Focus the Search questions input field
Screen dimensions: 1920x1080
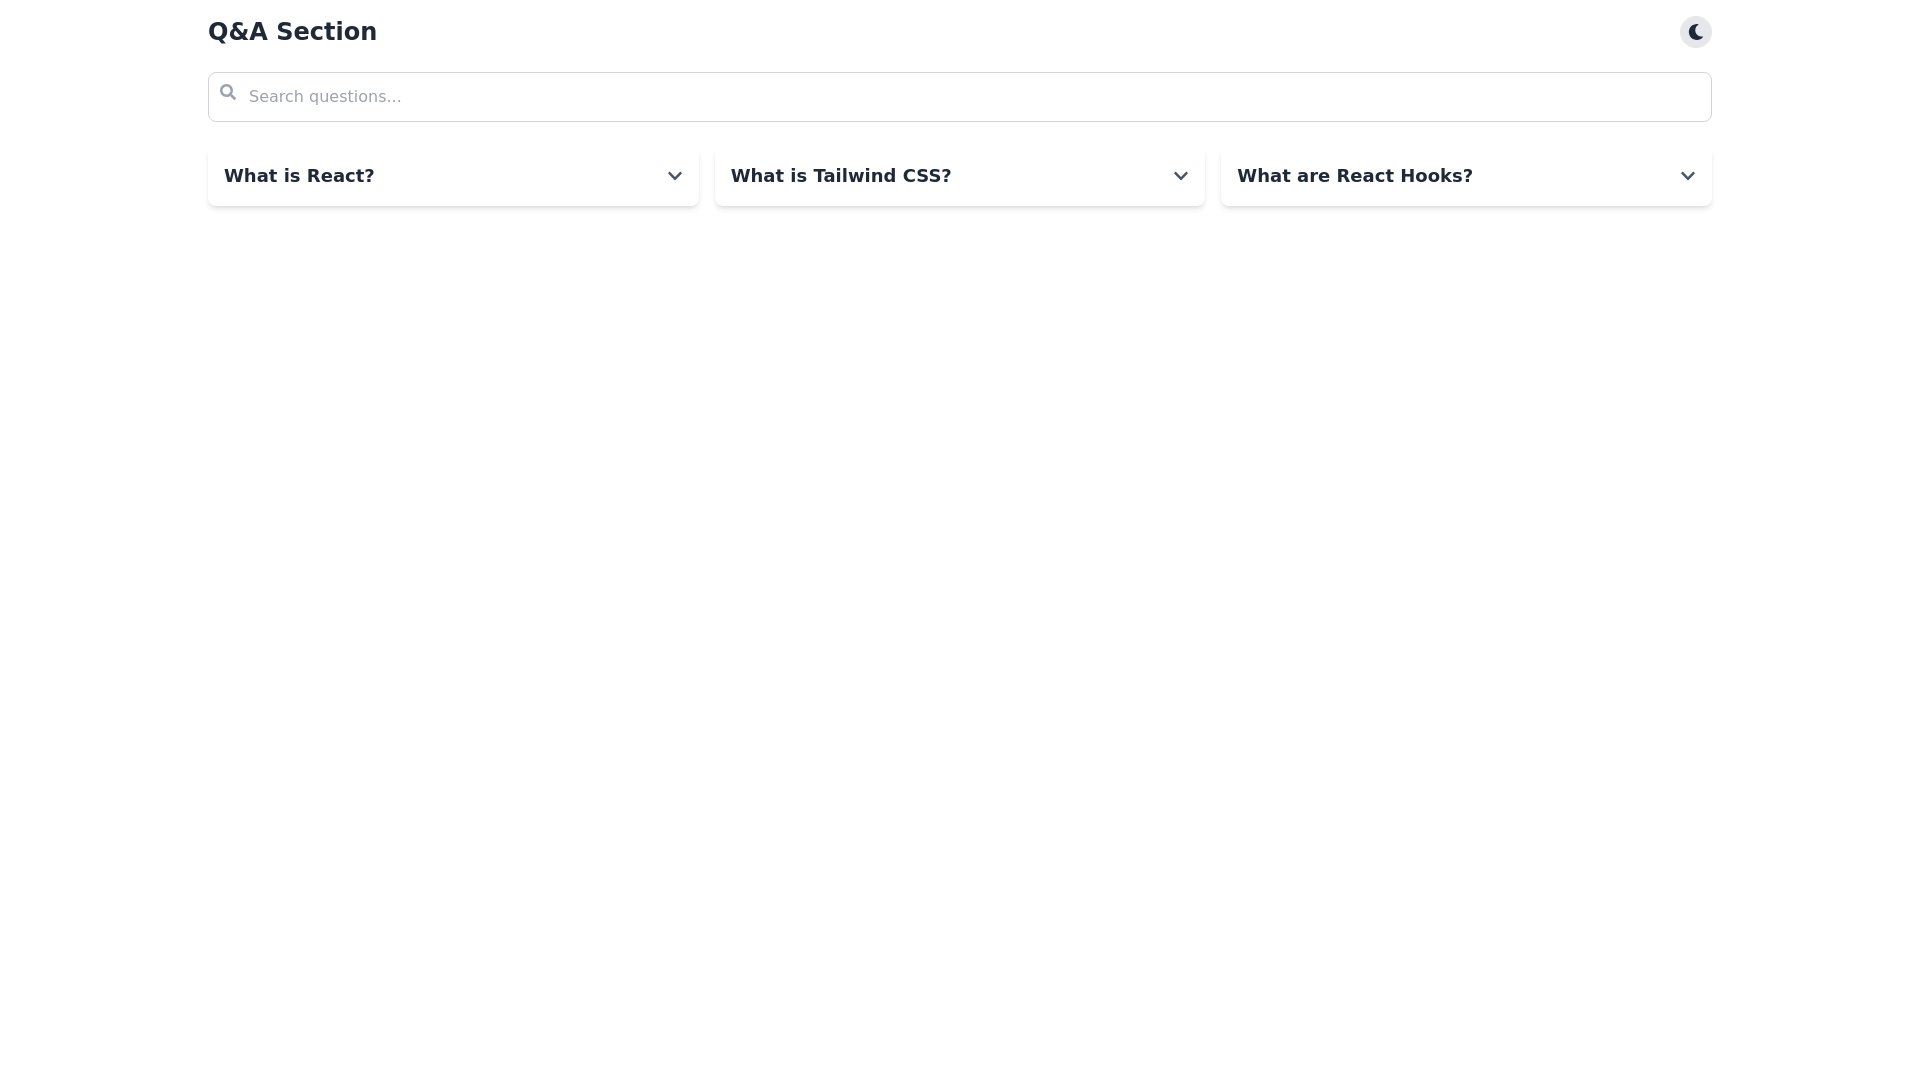960,97
